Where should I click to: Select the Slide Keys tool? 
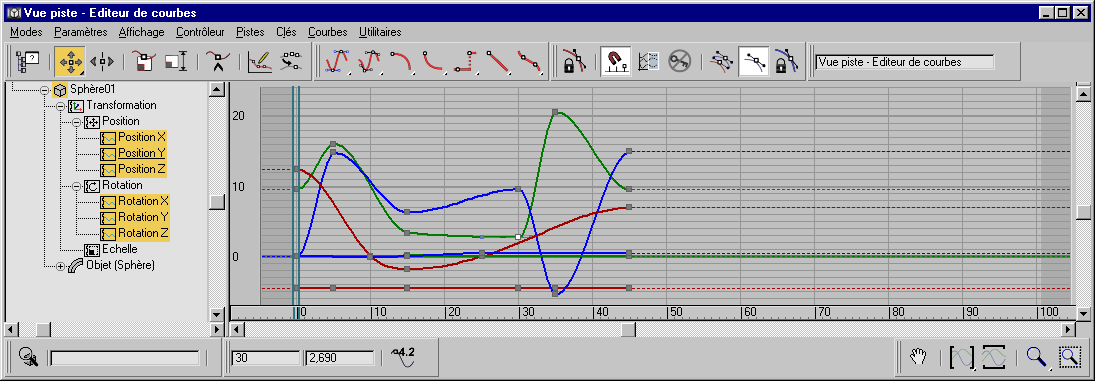pyautogui.click(x=102, y=61)
